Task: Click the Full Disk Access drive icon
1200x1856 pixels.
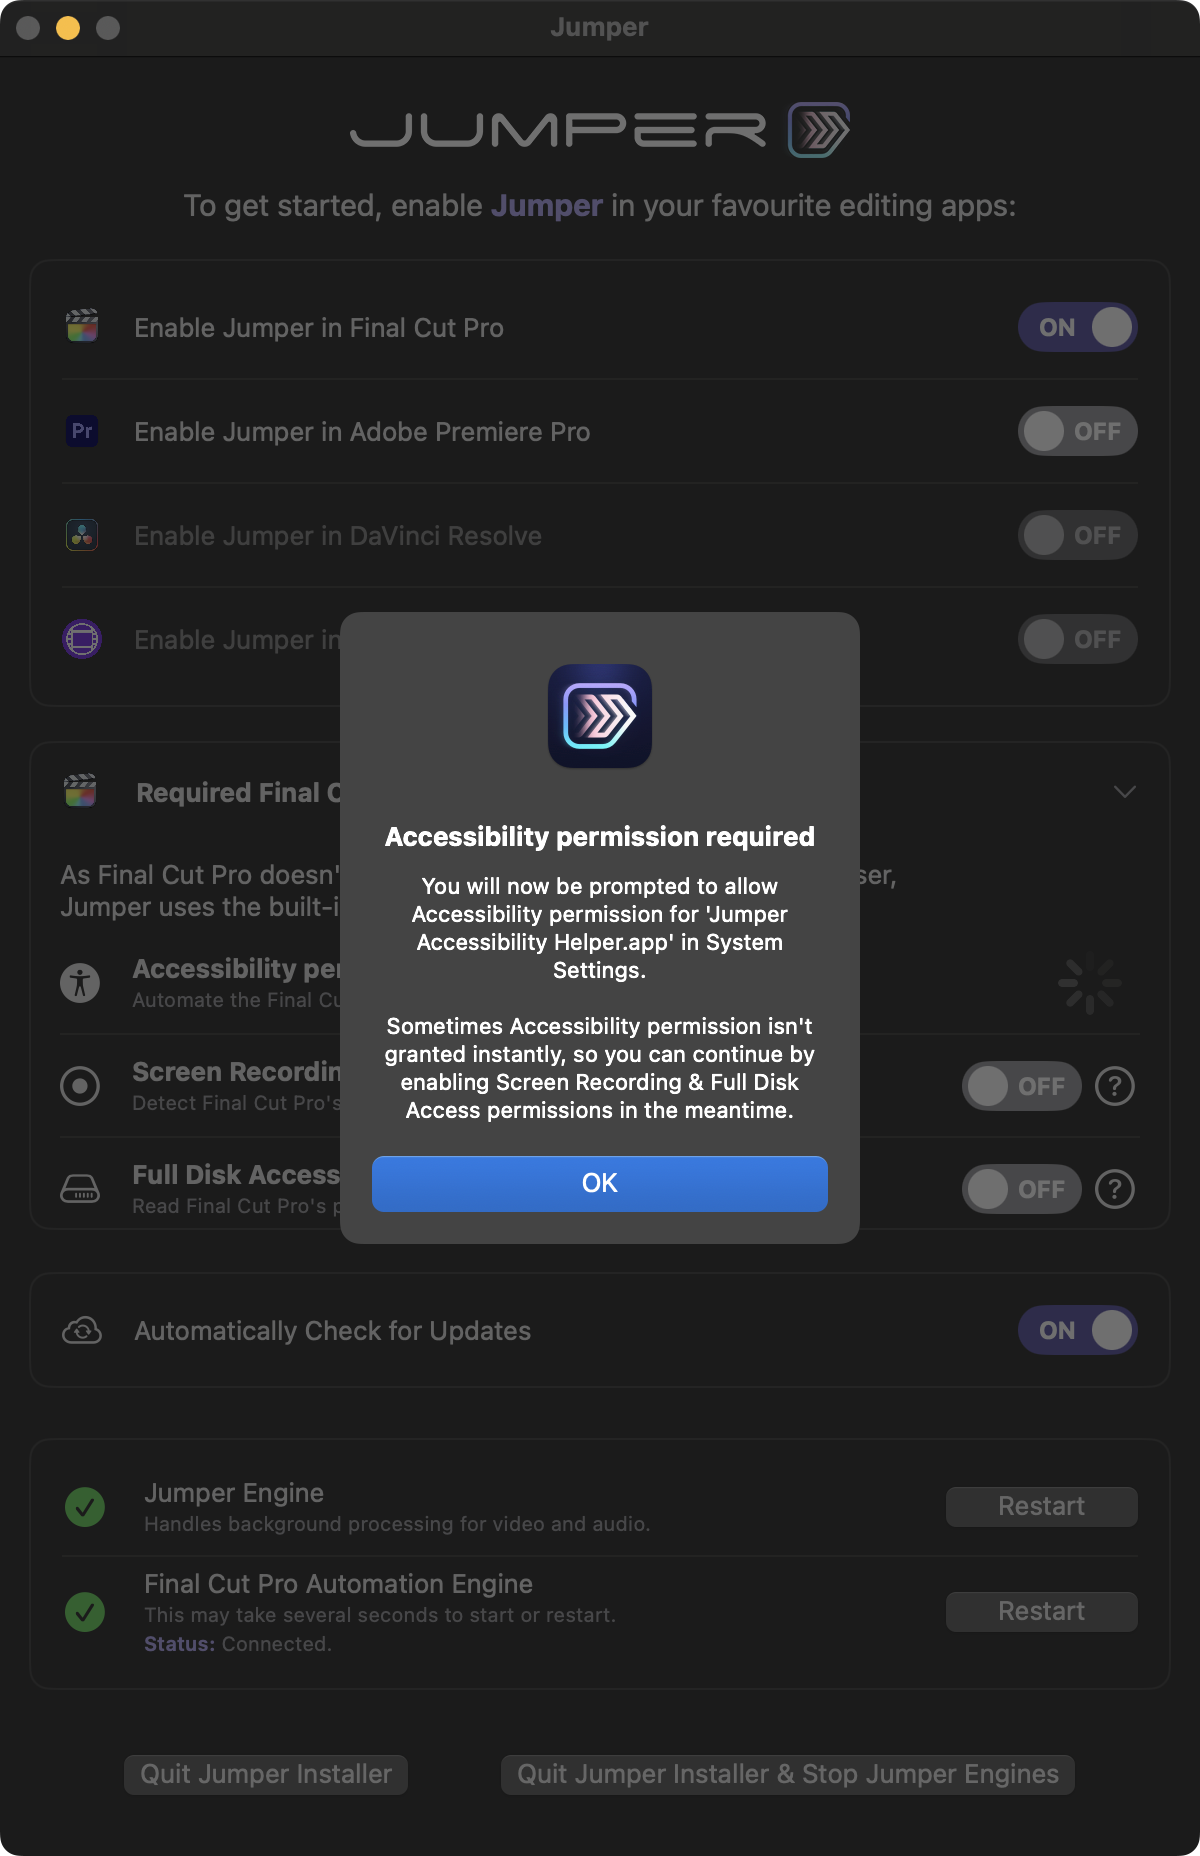Action: (80, 1189)
